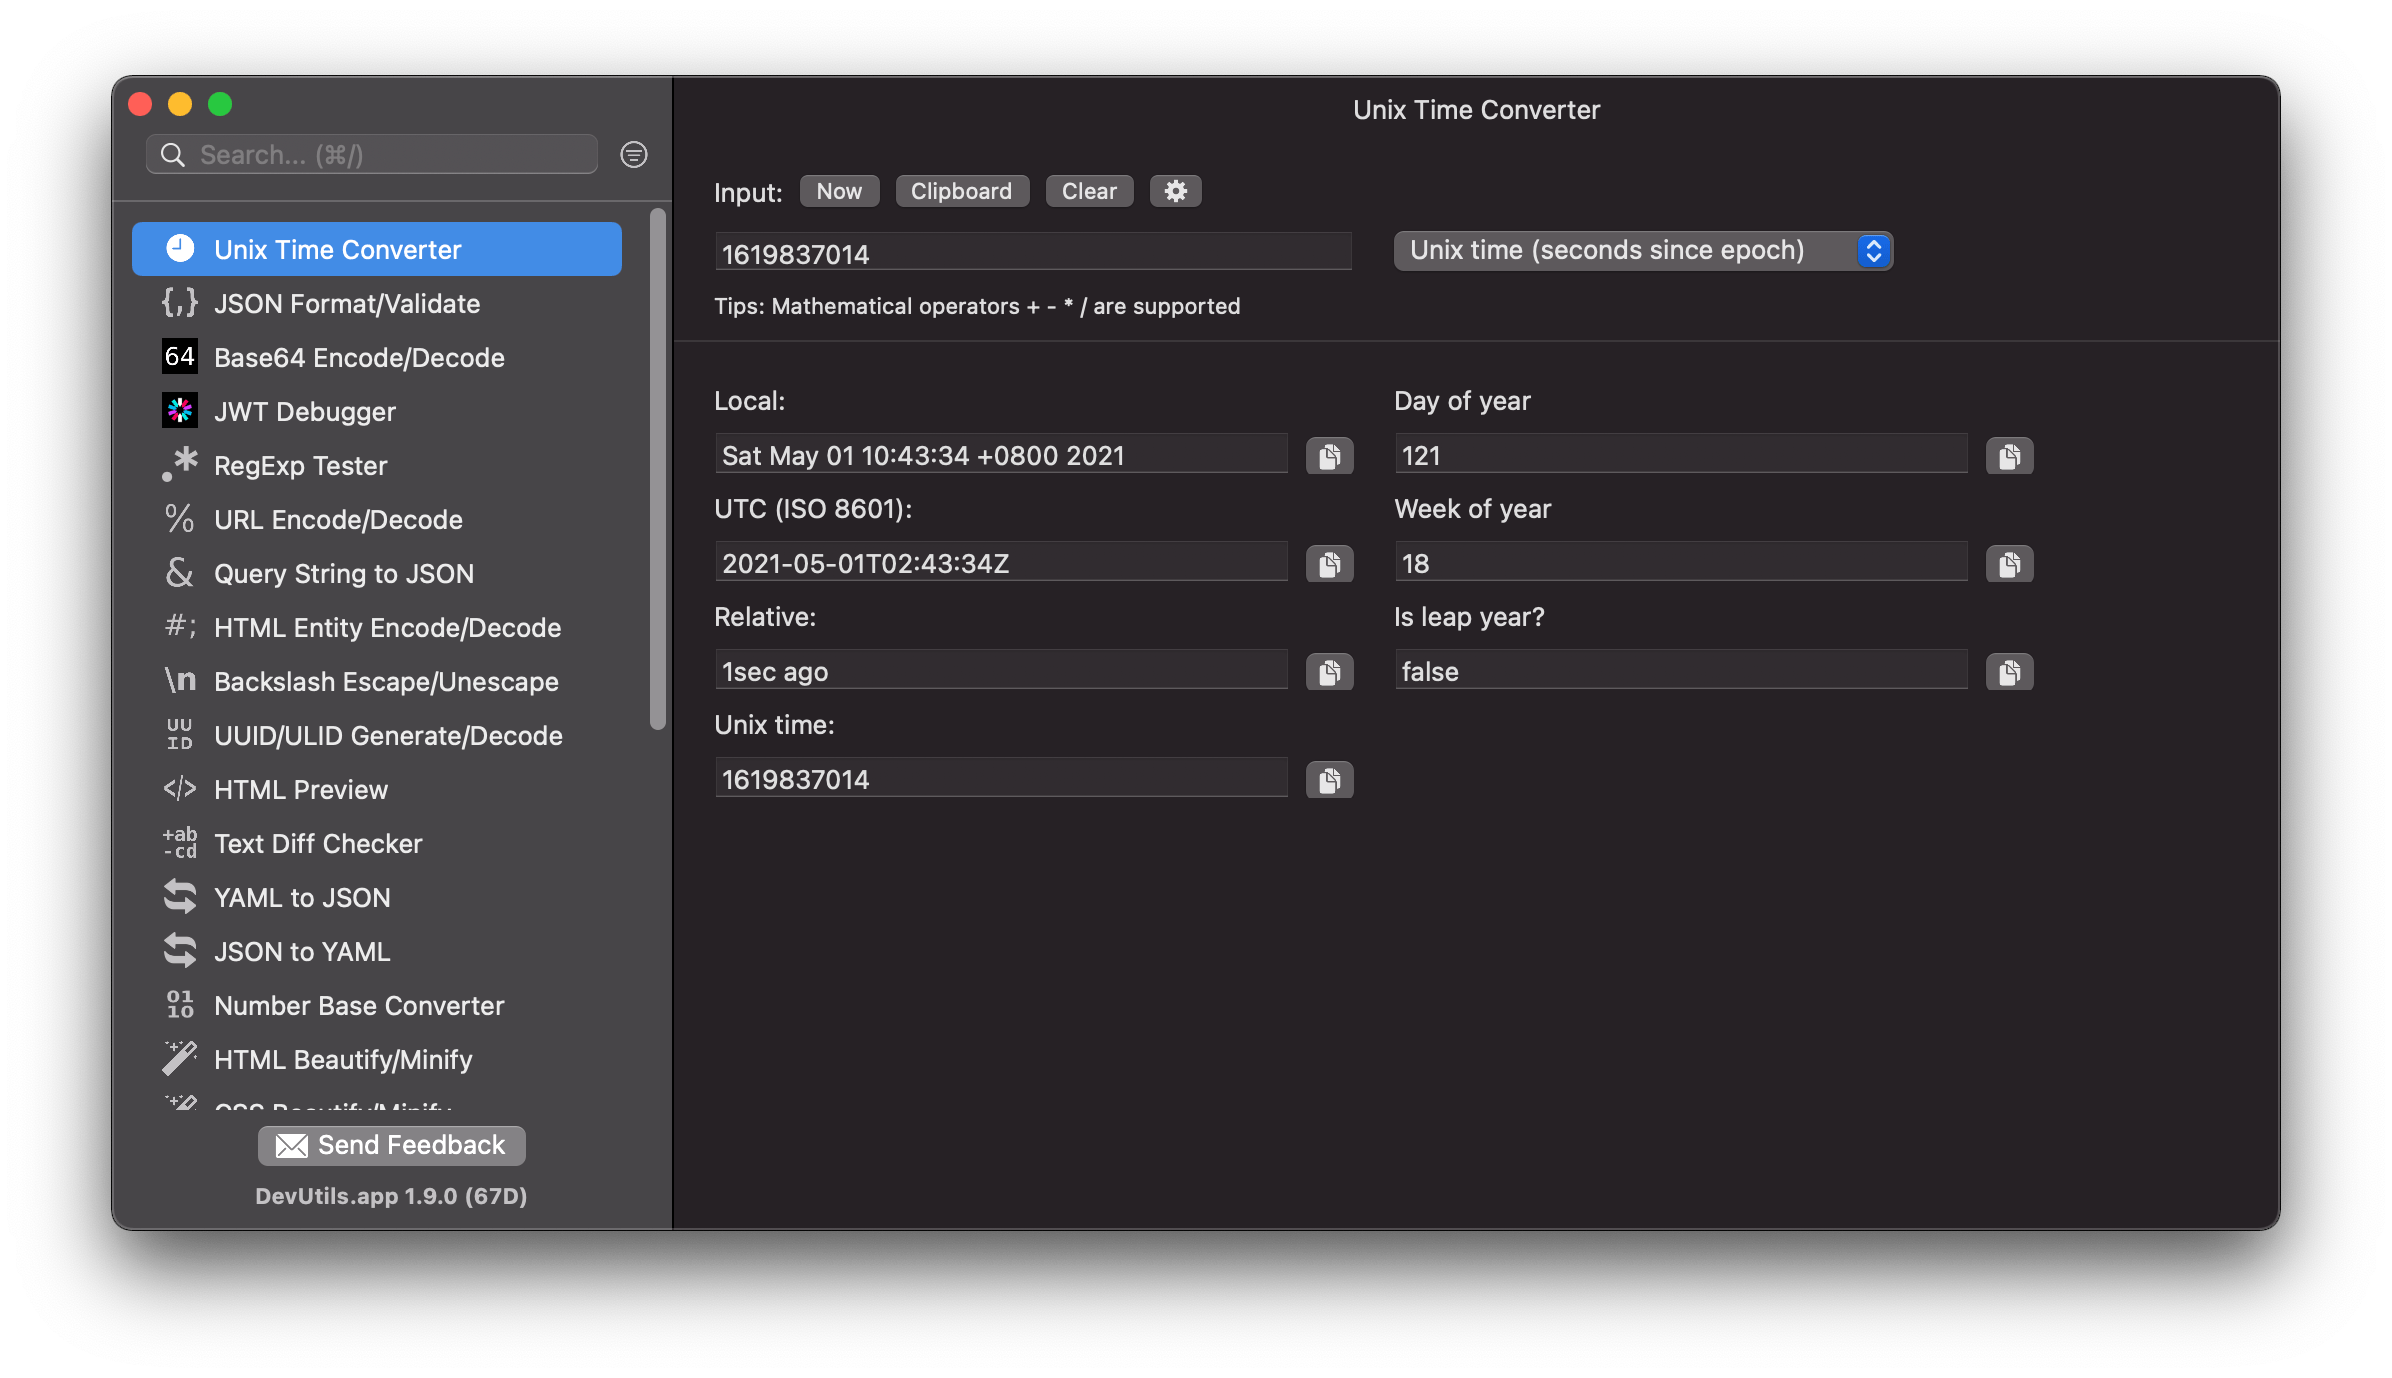
Task: Click the JWT Debugger sidebar icon
Action: pos(179,412)
